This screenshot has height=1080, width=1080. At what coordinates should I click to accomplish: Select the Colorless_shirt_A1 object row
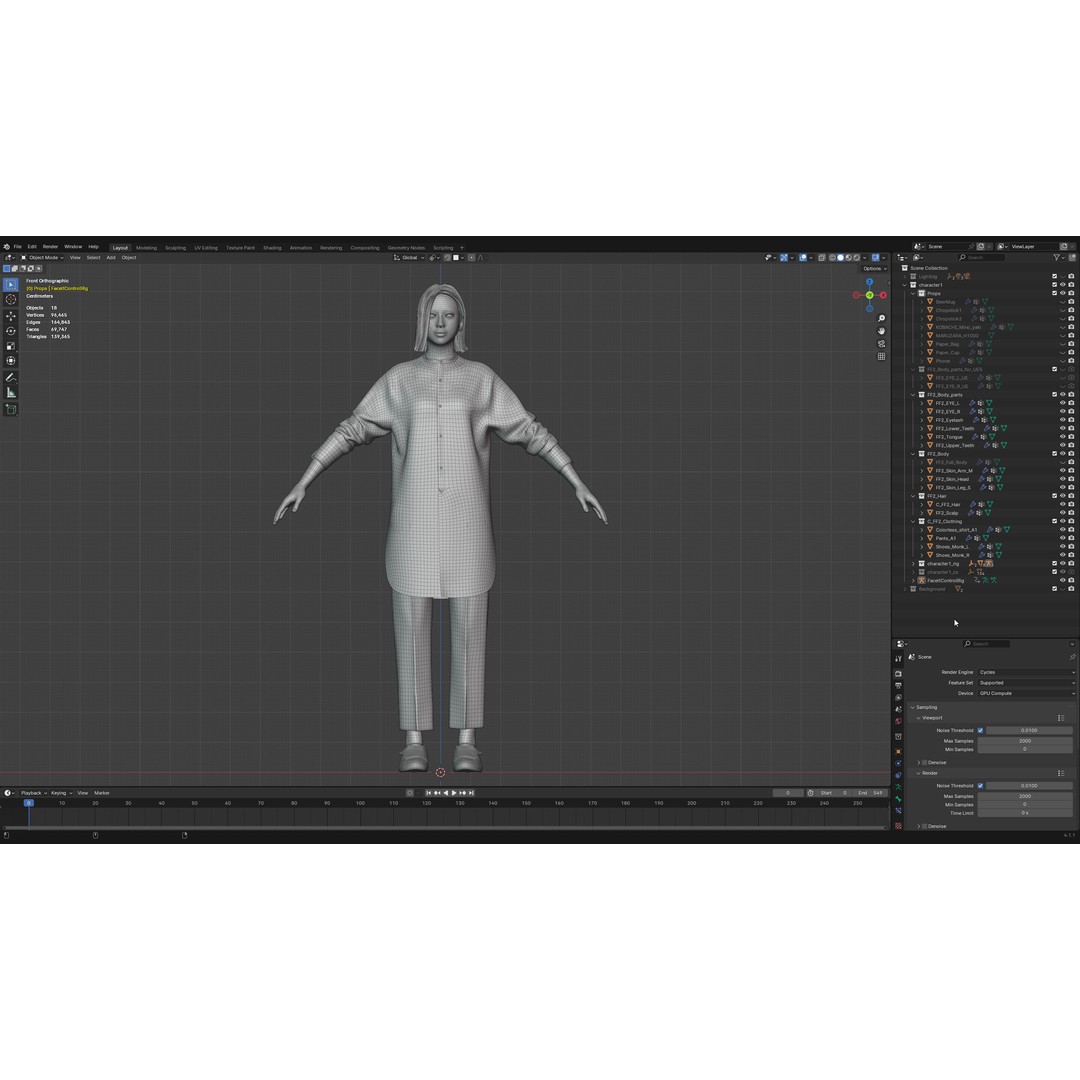tap(956, 530)
